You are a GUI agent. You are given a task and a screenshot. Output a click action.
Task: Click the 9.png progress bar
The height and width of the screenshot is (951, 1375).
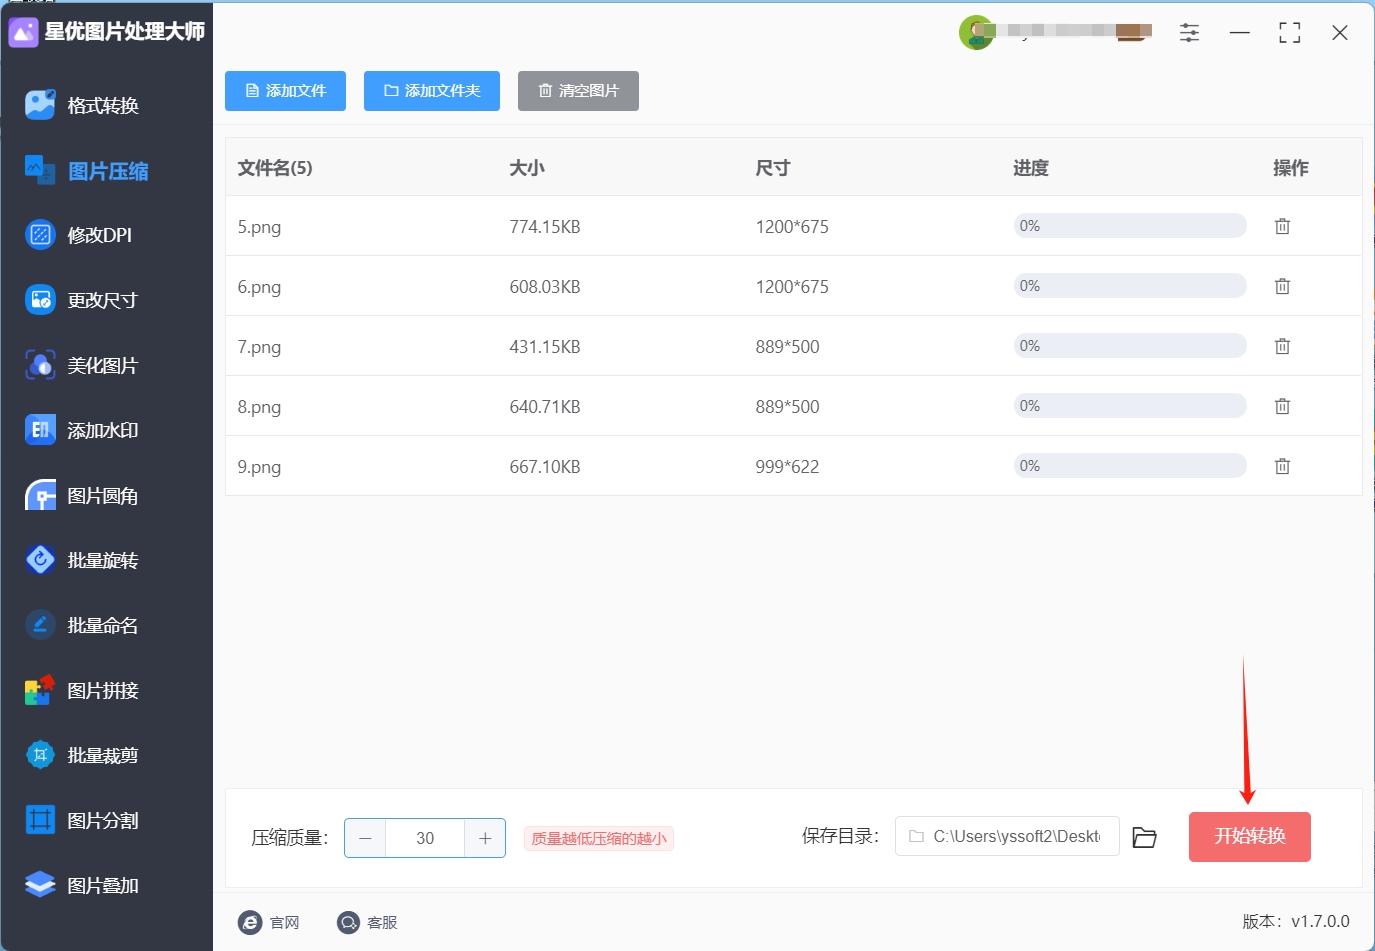click(x=1130, y=466)
